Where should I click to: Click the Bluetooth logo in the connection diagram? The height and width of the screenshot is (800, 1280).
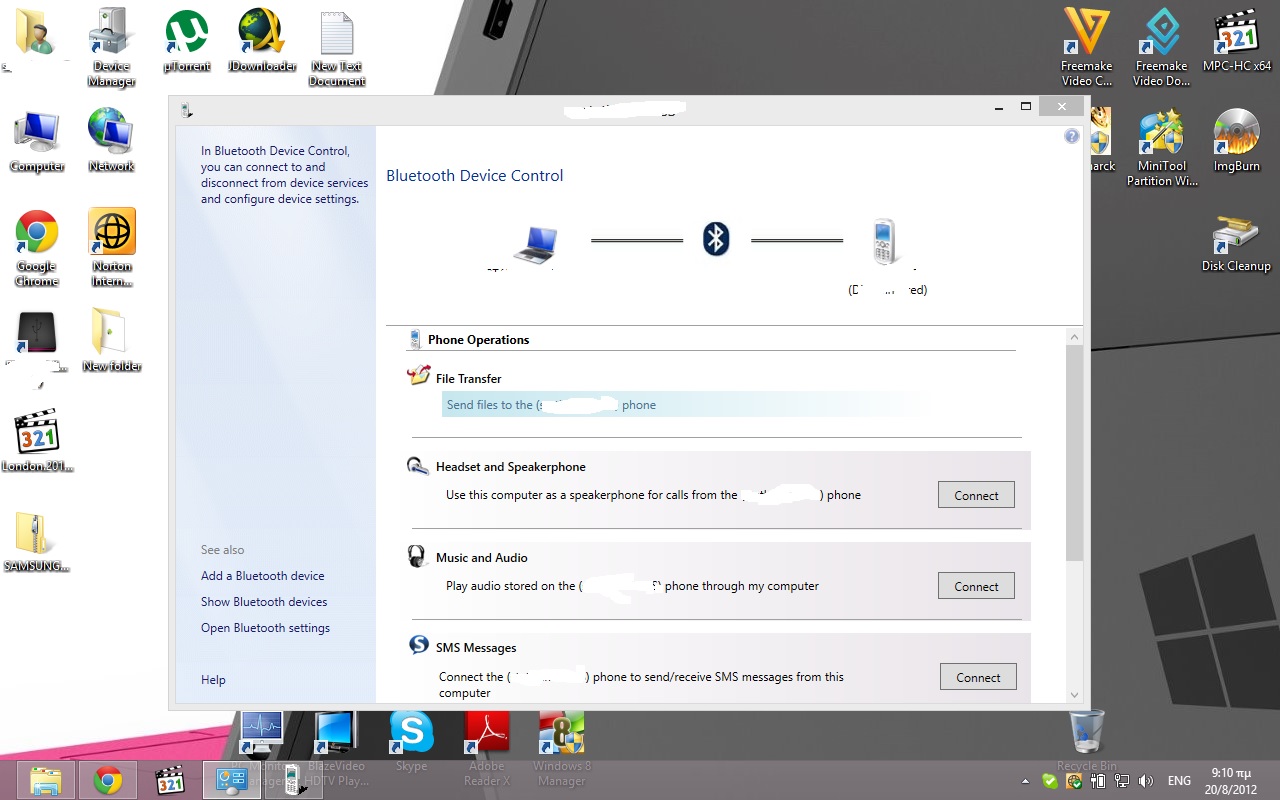click(716, 239)
